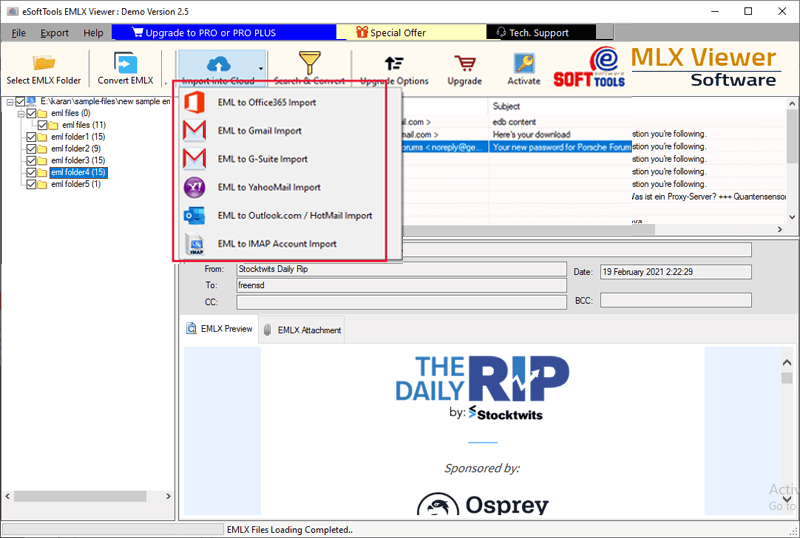The image size is (800, 538).
Task: Open the Convert EMLX tool
Action: [x=125, y=69]
